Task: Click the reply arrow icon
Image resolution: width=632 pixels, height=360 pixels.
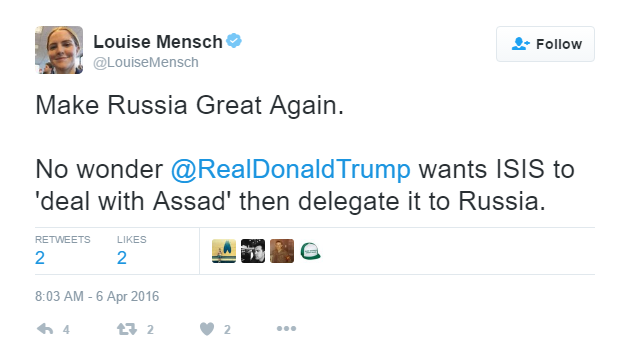Action: click(x=45, y=329)
